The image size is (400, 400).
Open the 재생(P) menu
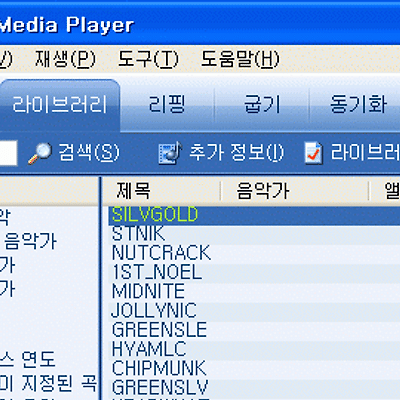[x=65, y=59]
